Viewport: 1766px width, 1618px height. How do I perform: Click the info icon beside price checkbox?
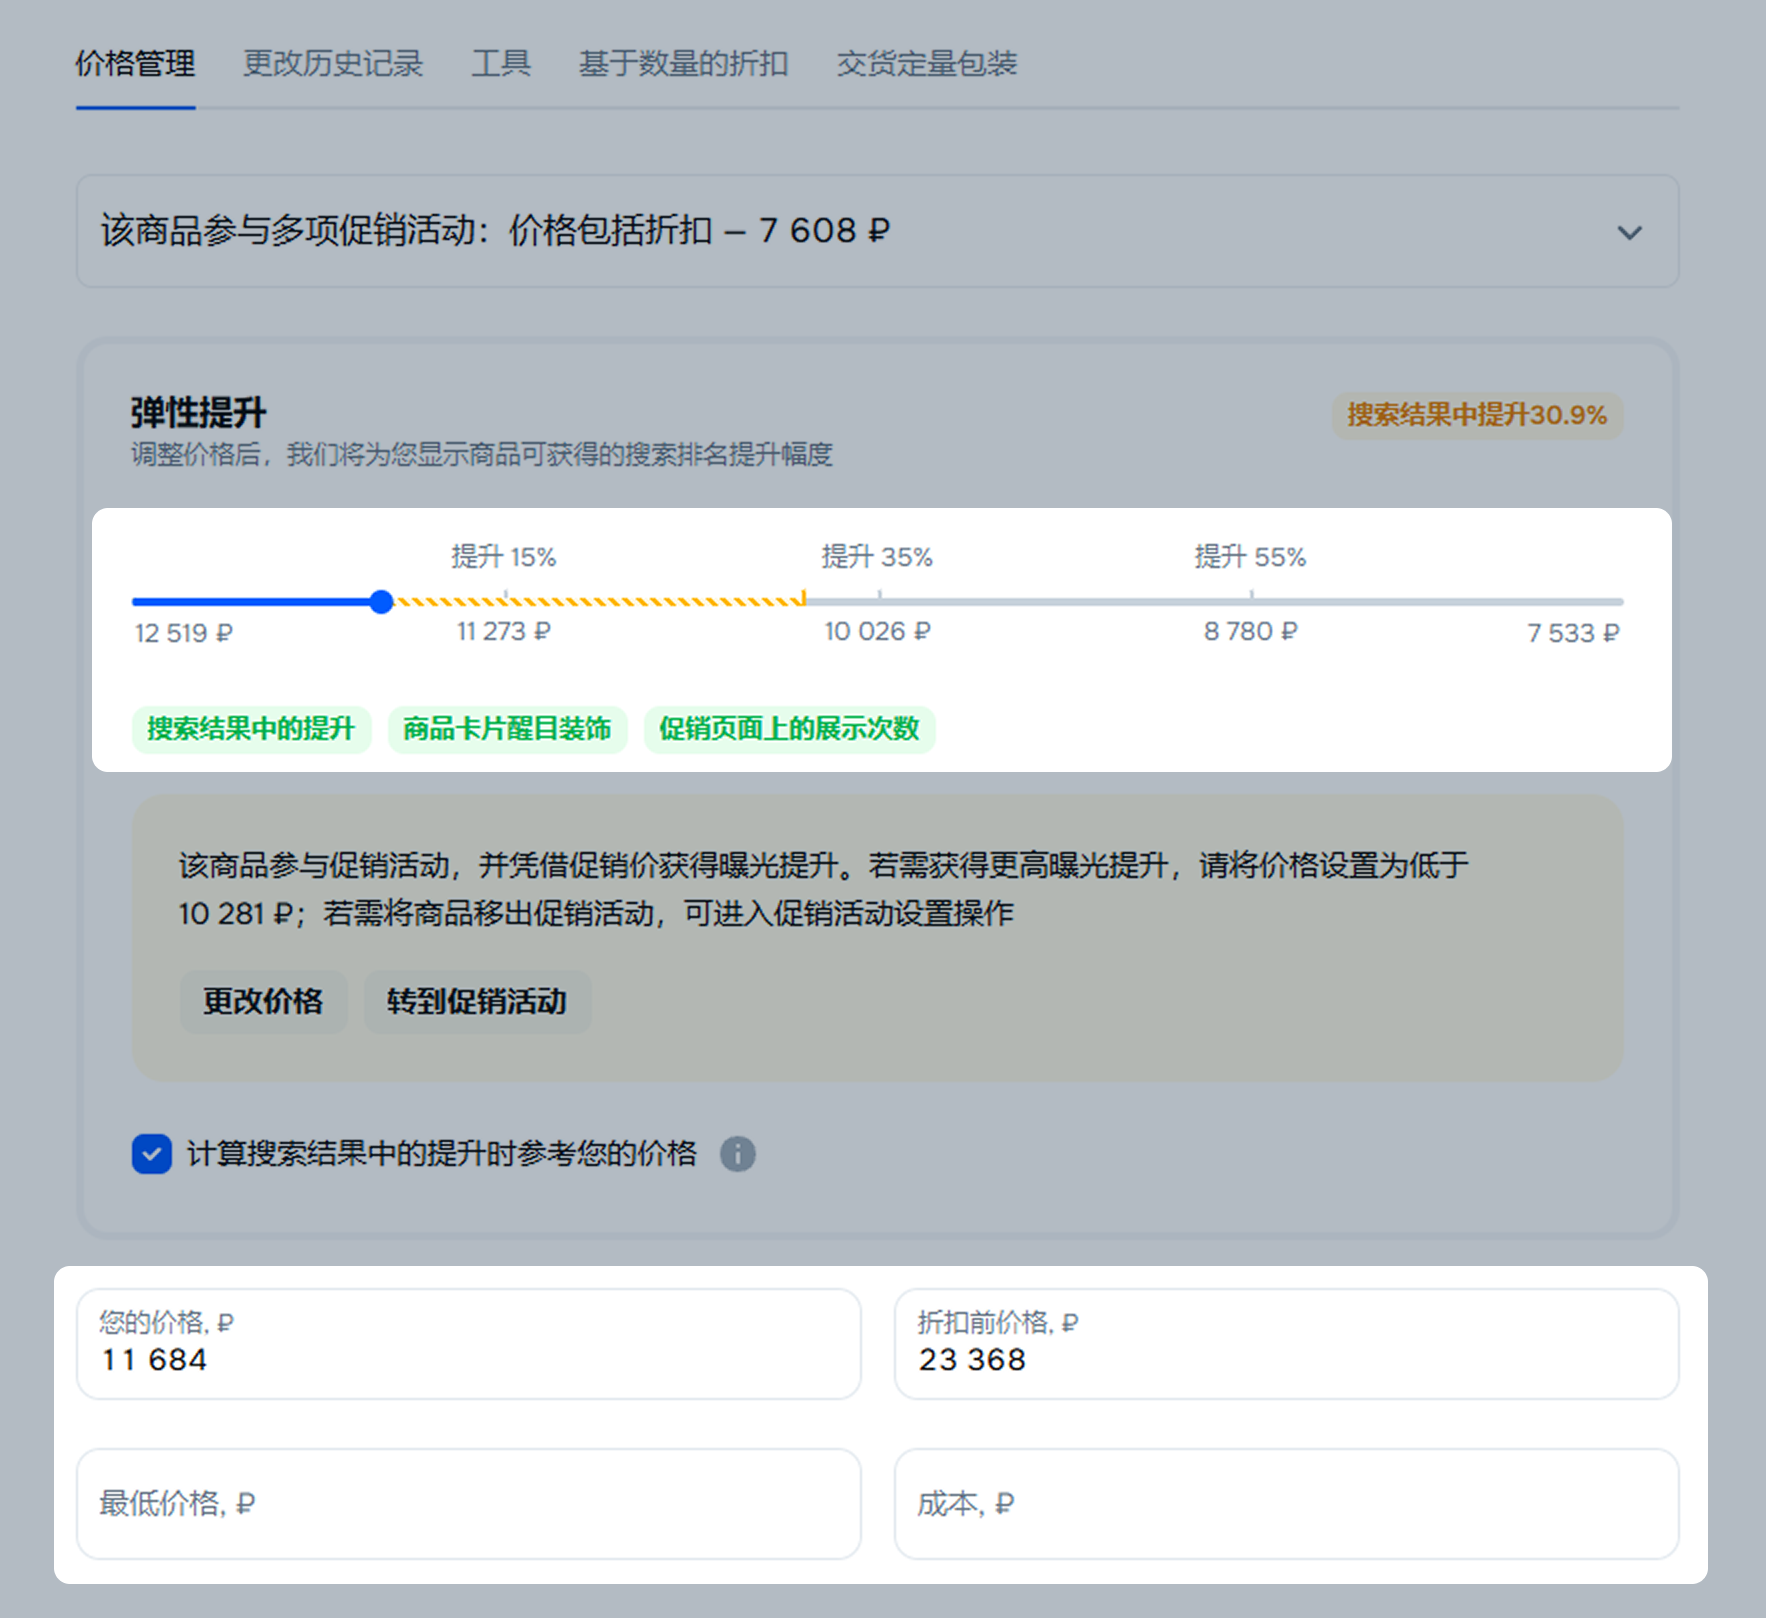tap(738, 1154)
